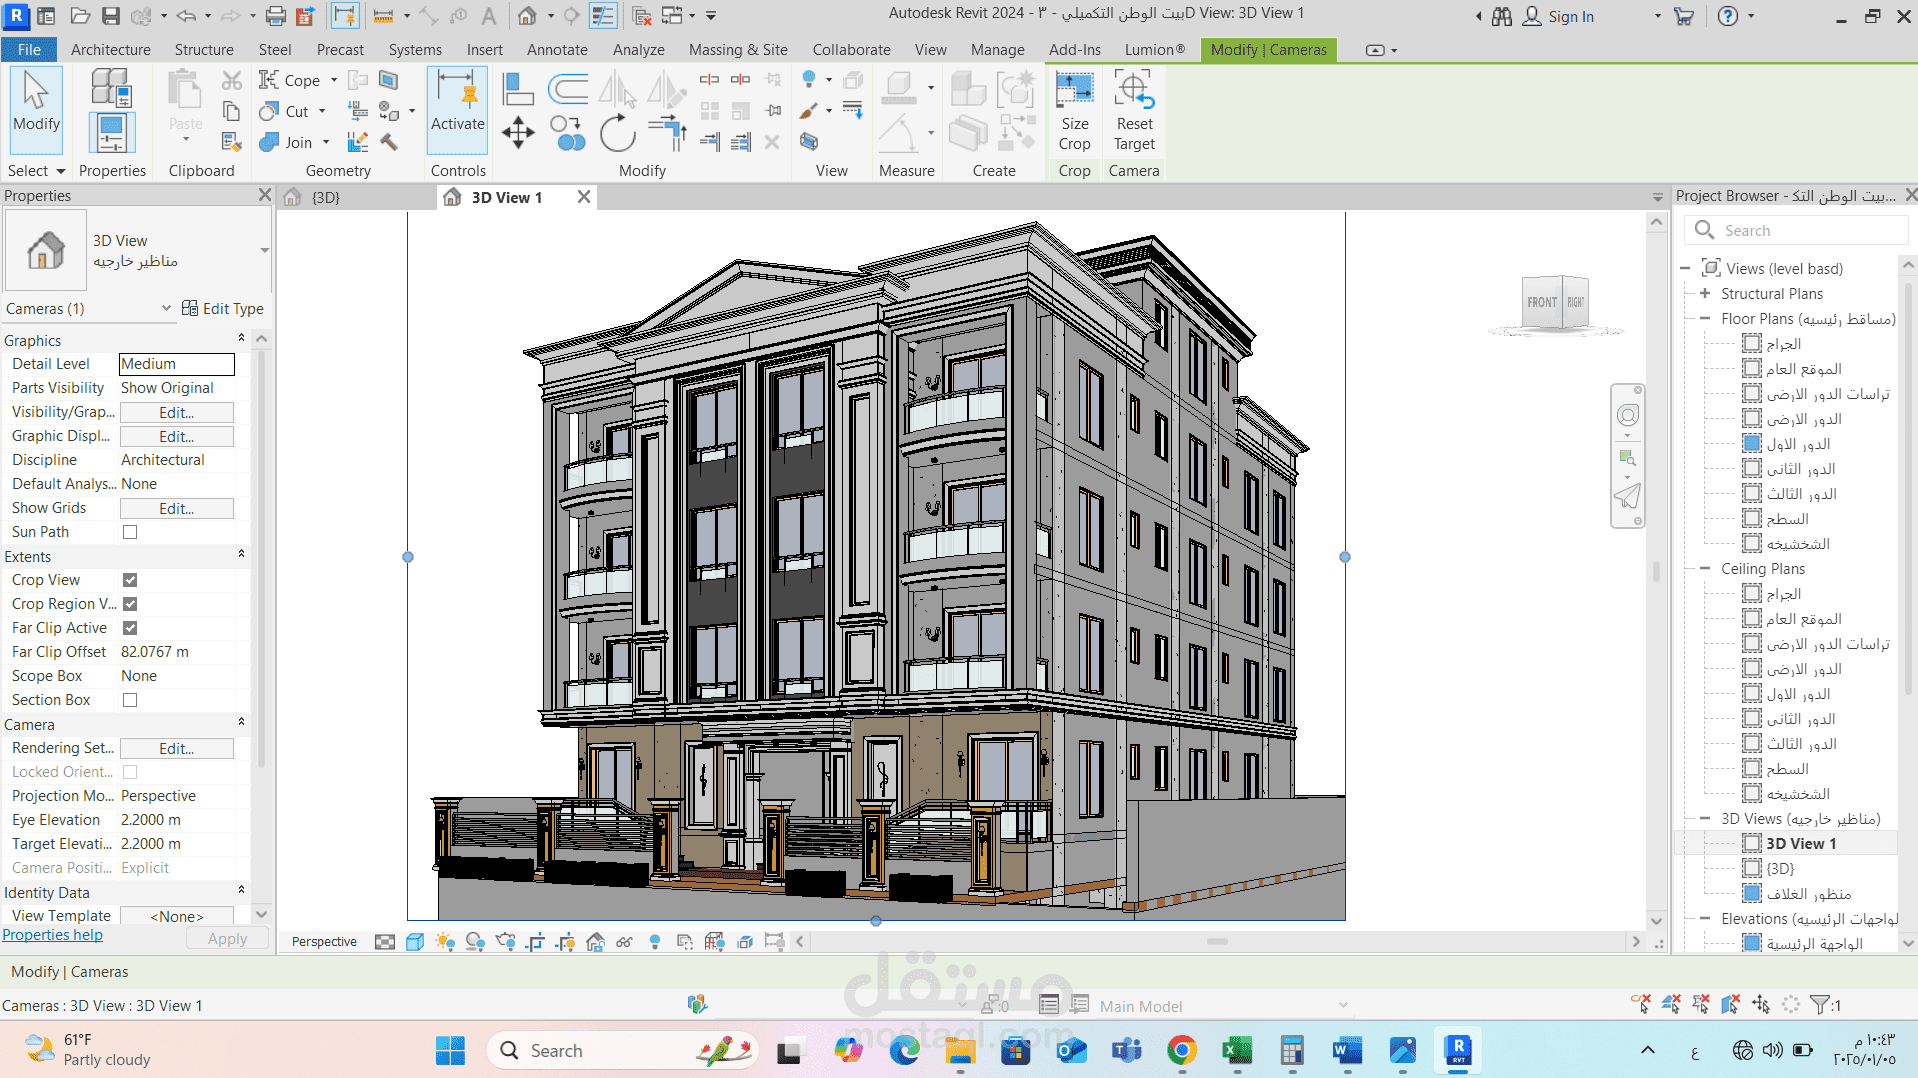Screen dimensions: 1918x1078
Task: Click the Reset Target camera tool
Action: point(1134,110)
